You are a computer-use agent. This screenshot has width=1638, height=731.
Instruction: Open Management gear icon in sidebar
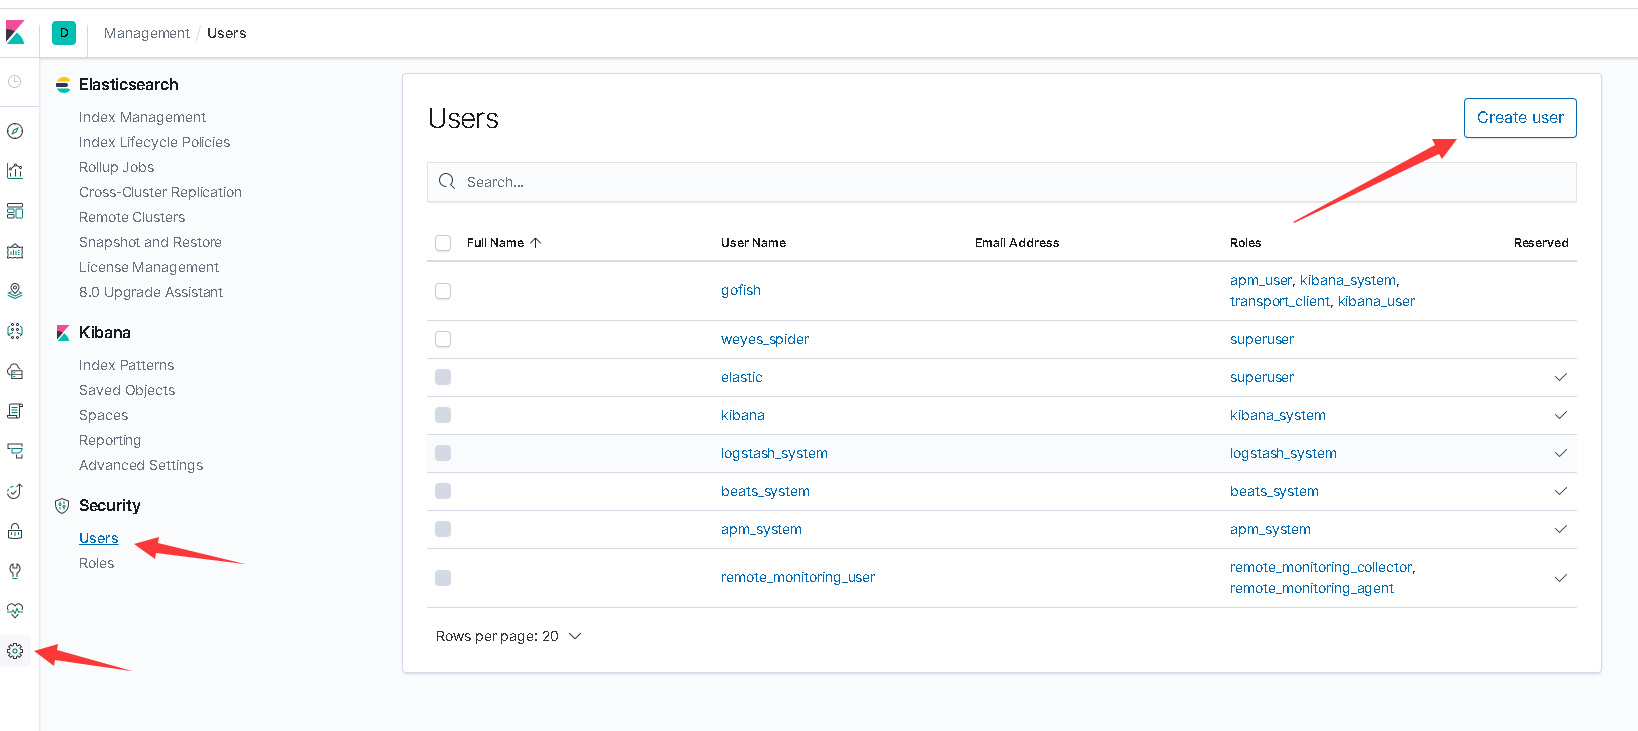tap(15, 651)
